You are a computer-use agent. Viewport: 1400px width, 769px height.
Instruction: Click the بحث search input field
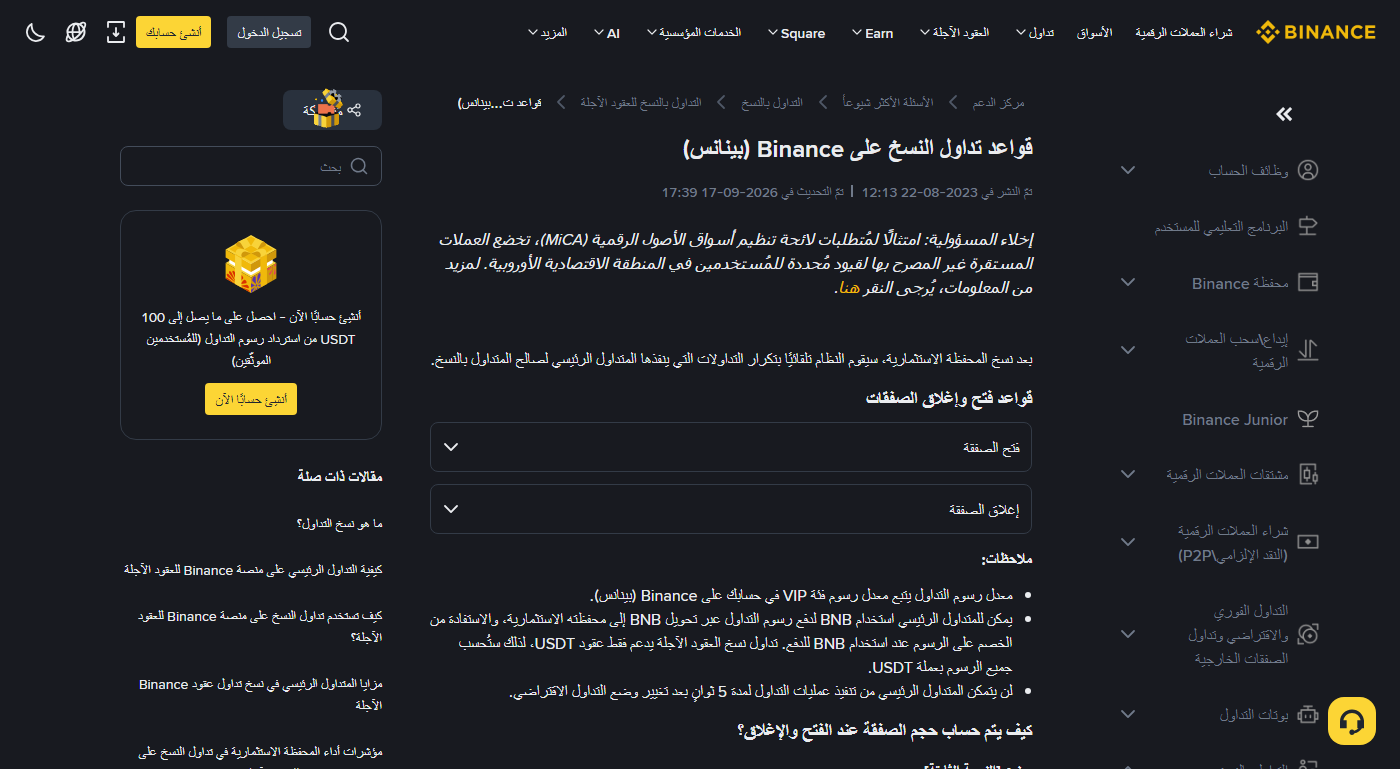click(x=251, y=166)
